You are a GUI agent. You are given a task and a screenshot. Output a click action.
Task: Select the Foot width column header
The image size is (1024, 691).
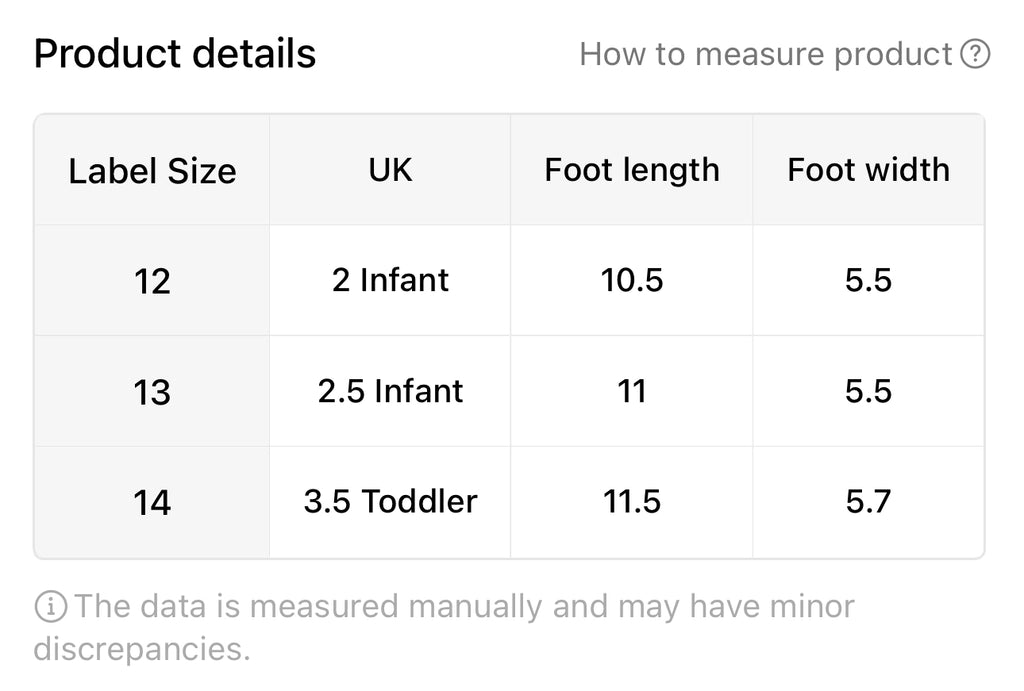tap(868, 170)
